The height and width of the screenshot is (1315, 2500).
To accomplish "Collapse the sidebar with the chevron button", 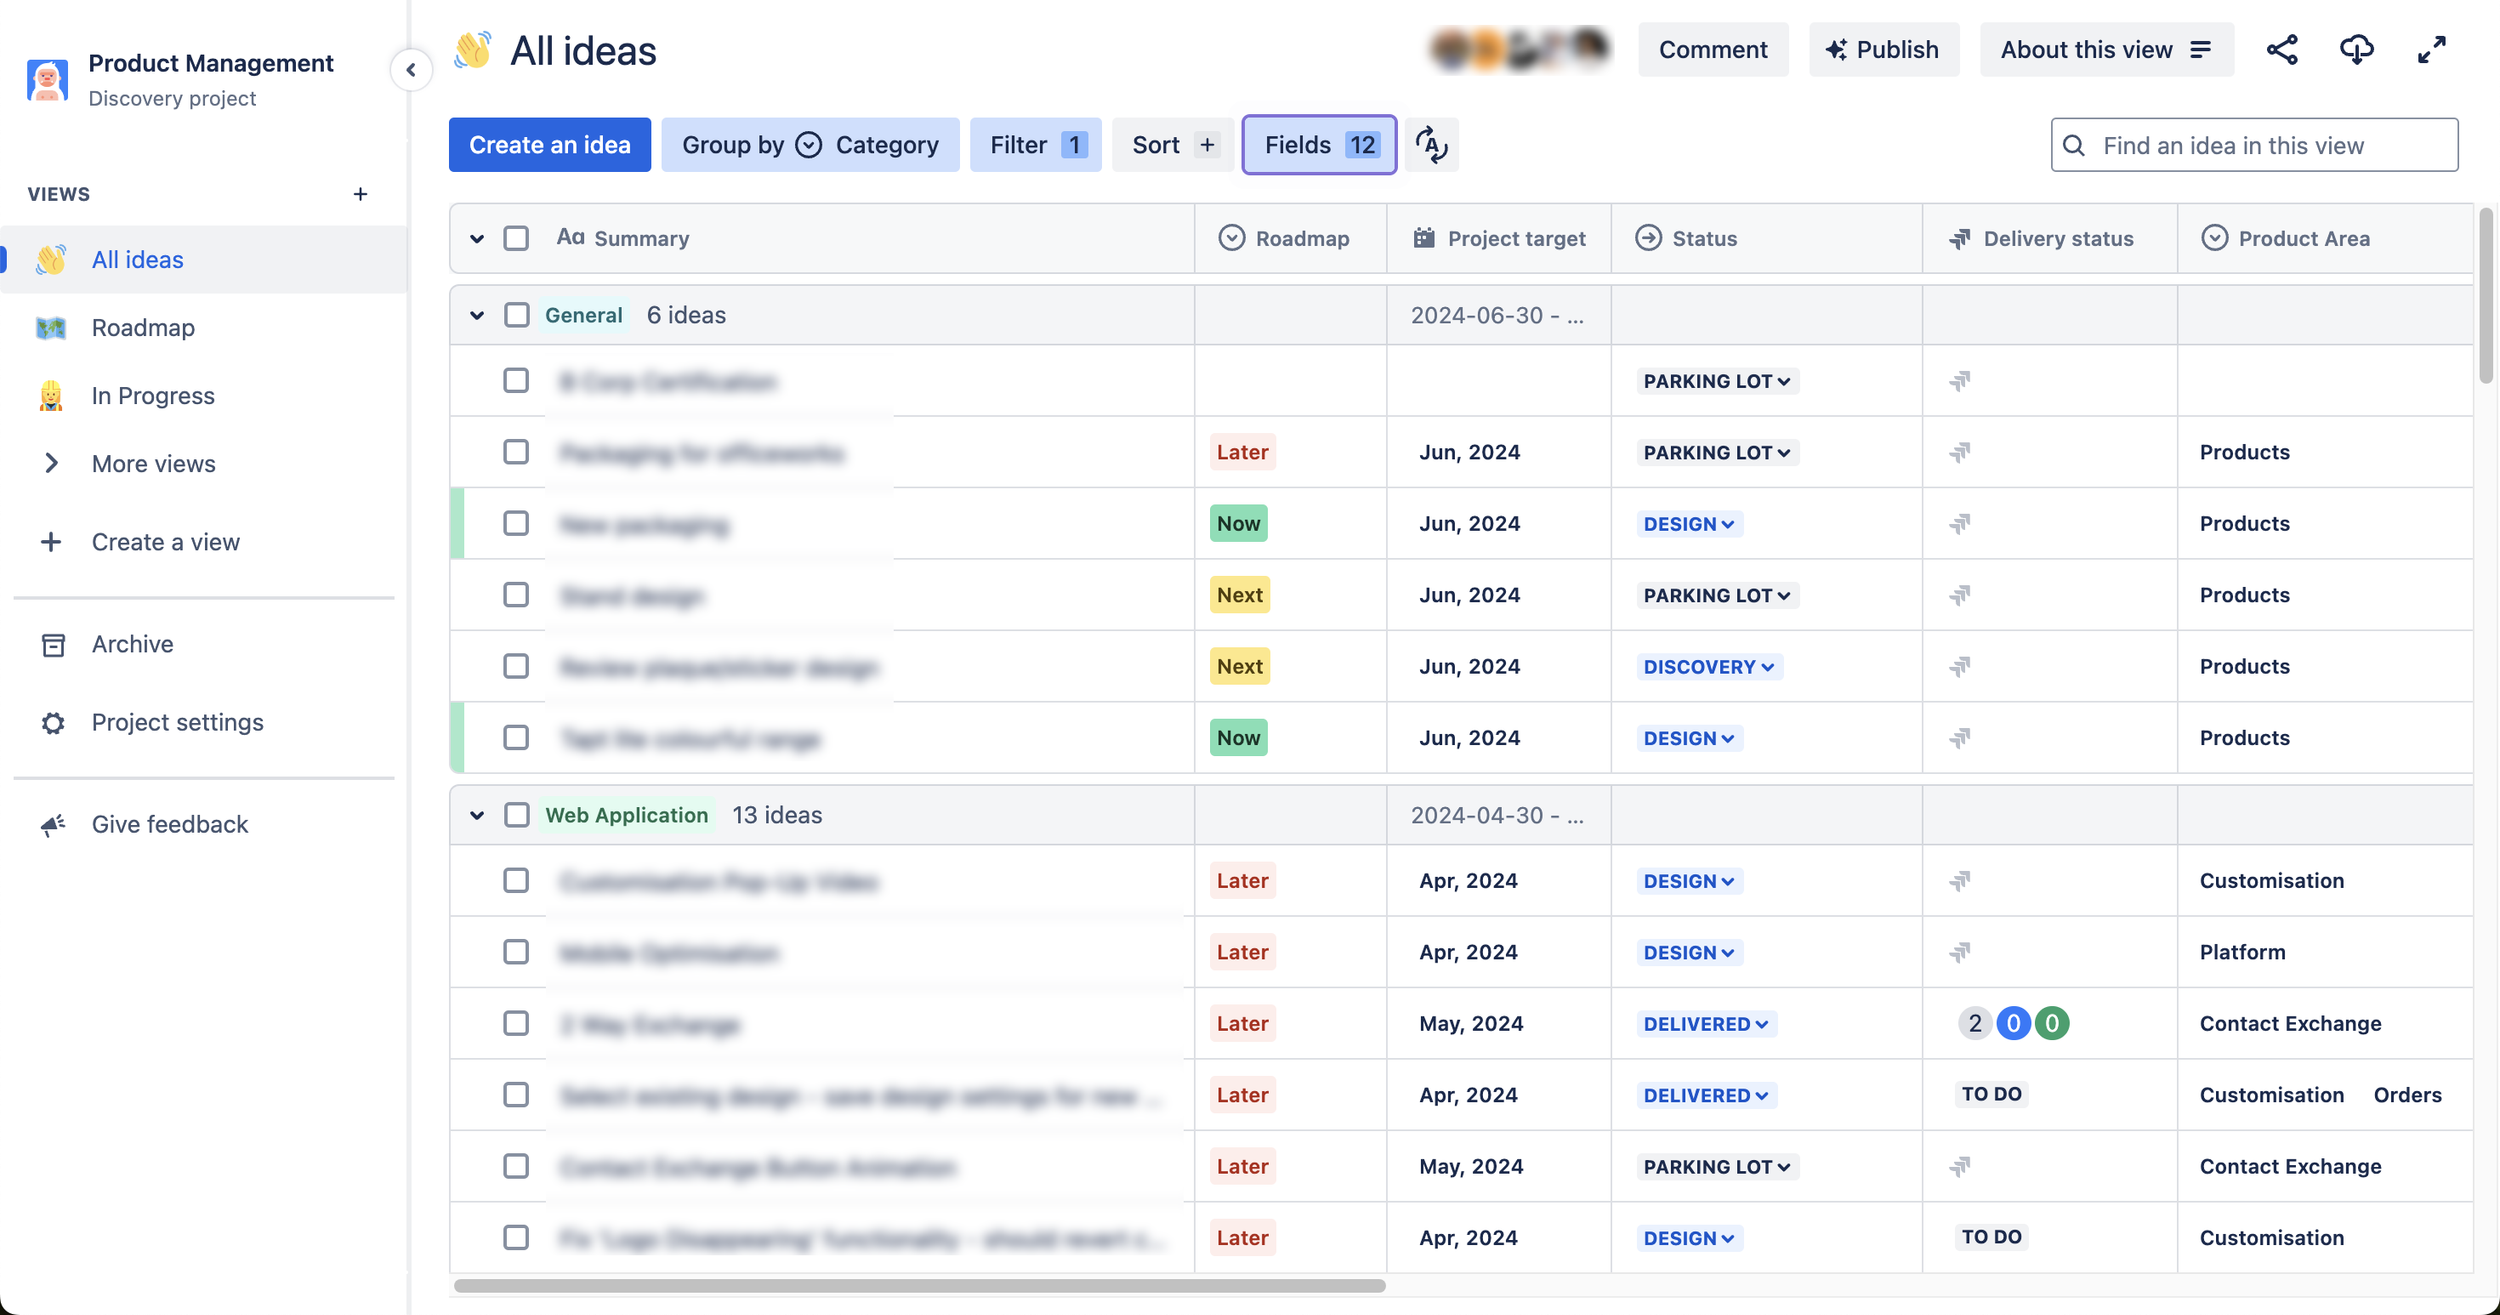I will pyautogui.click(x=411, y=70).
